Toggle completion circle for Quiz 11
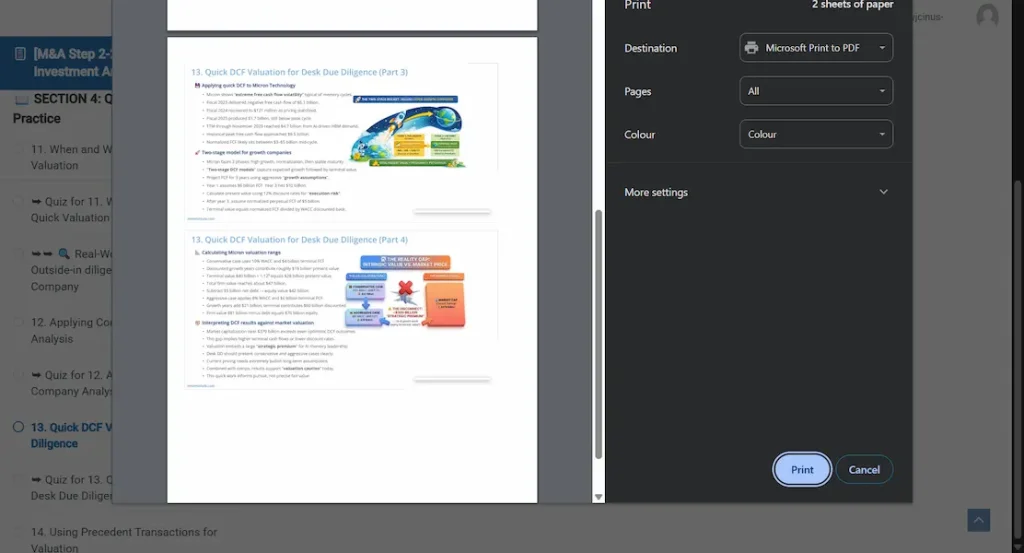The width and height of the screenshot is (1024, 553). click(17, 201)
